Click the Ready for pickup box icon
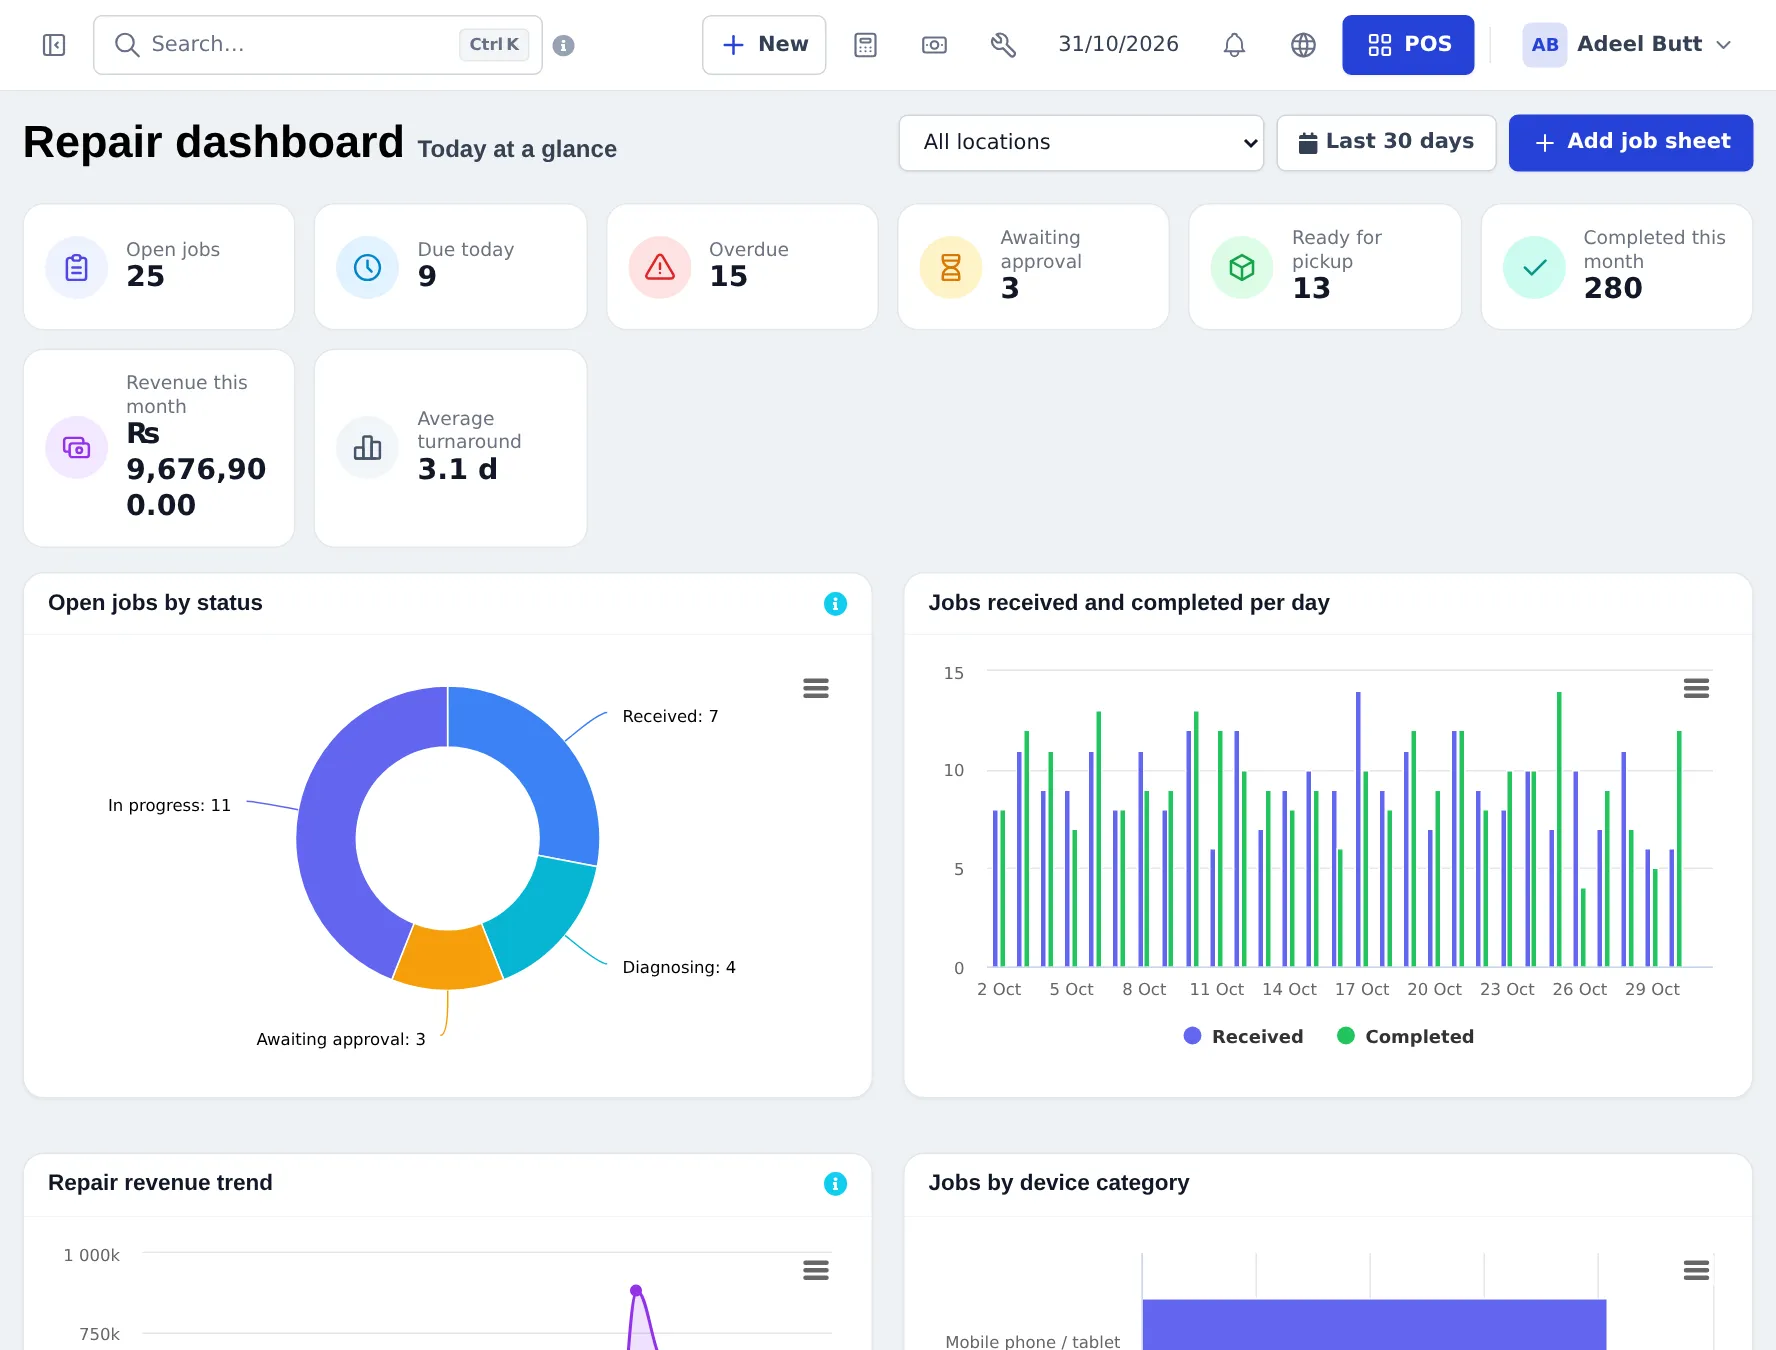The image size is (1776, 1350). [1242, 267]
